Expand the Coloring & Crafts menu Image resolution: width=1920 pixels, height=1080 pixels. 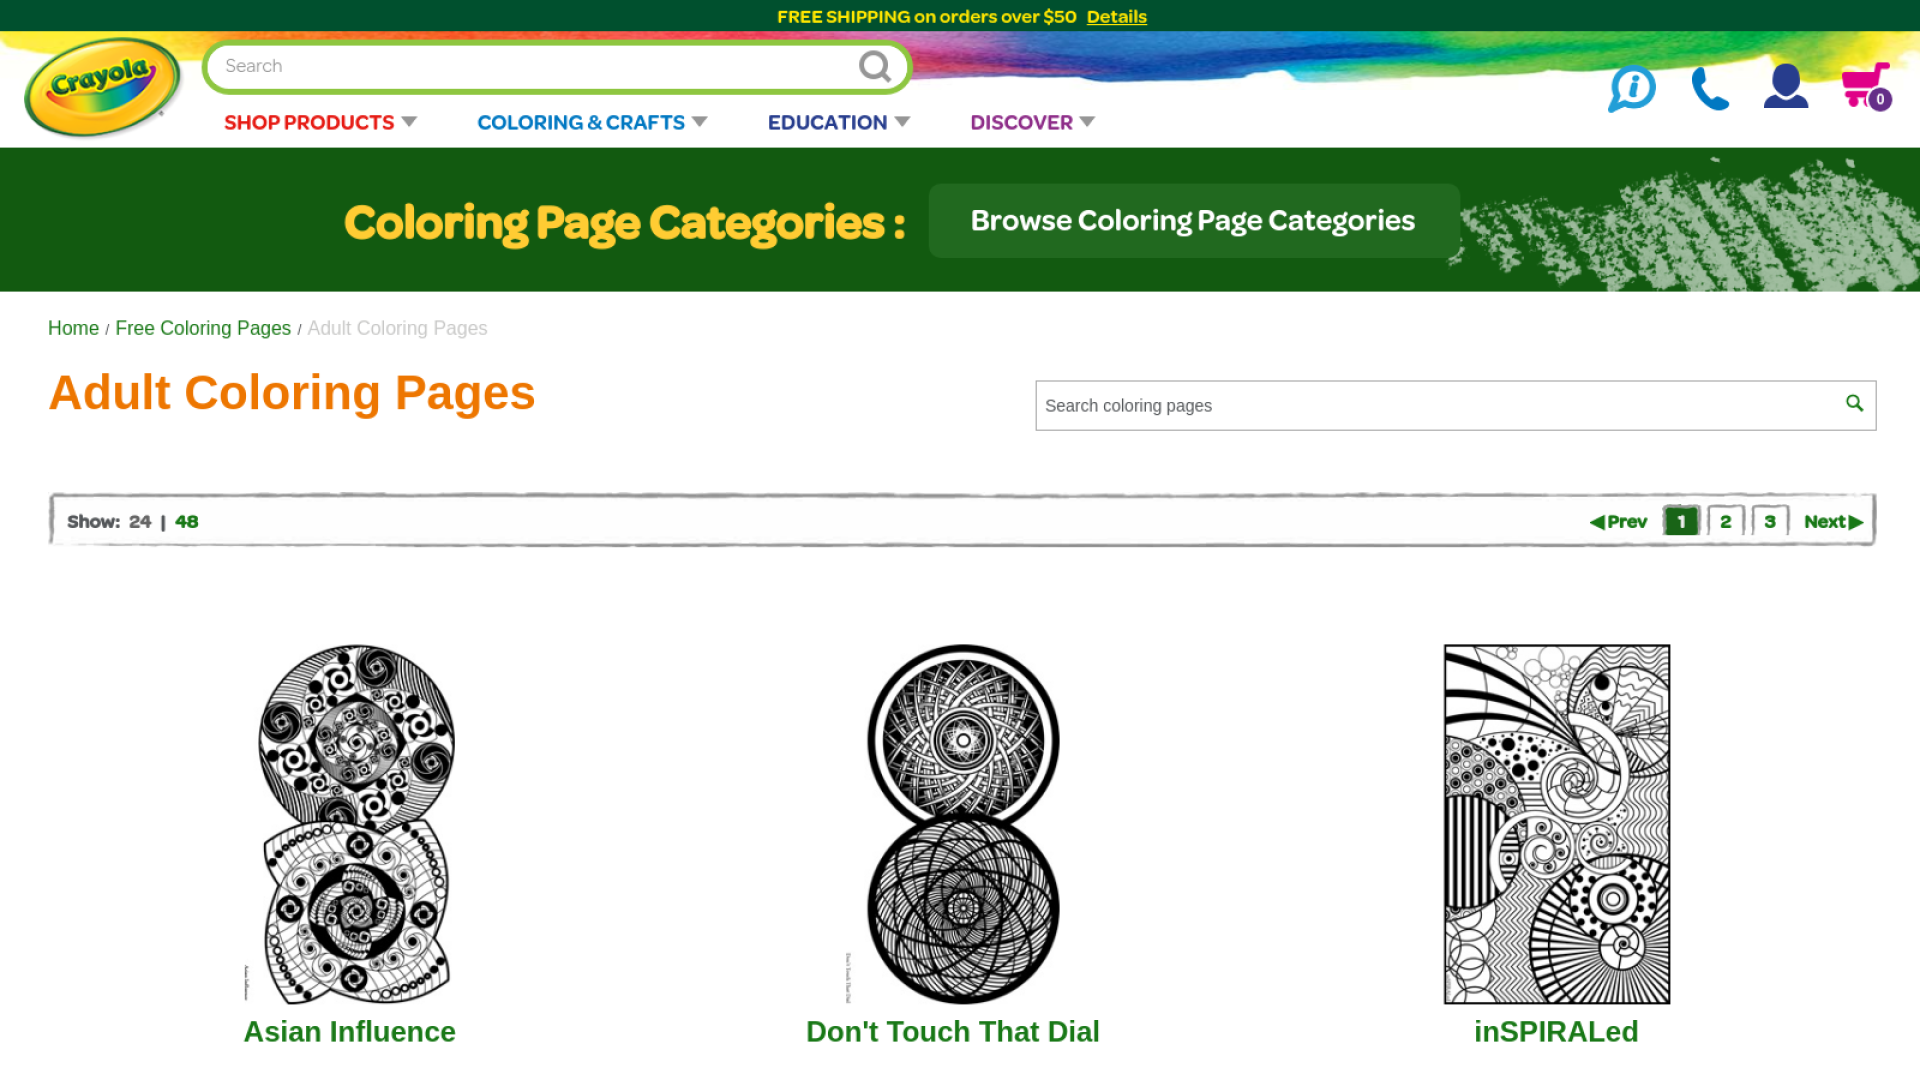click(592, 122)
